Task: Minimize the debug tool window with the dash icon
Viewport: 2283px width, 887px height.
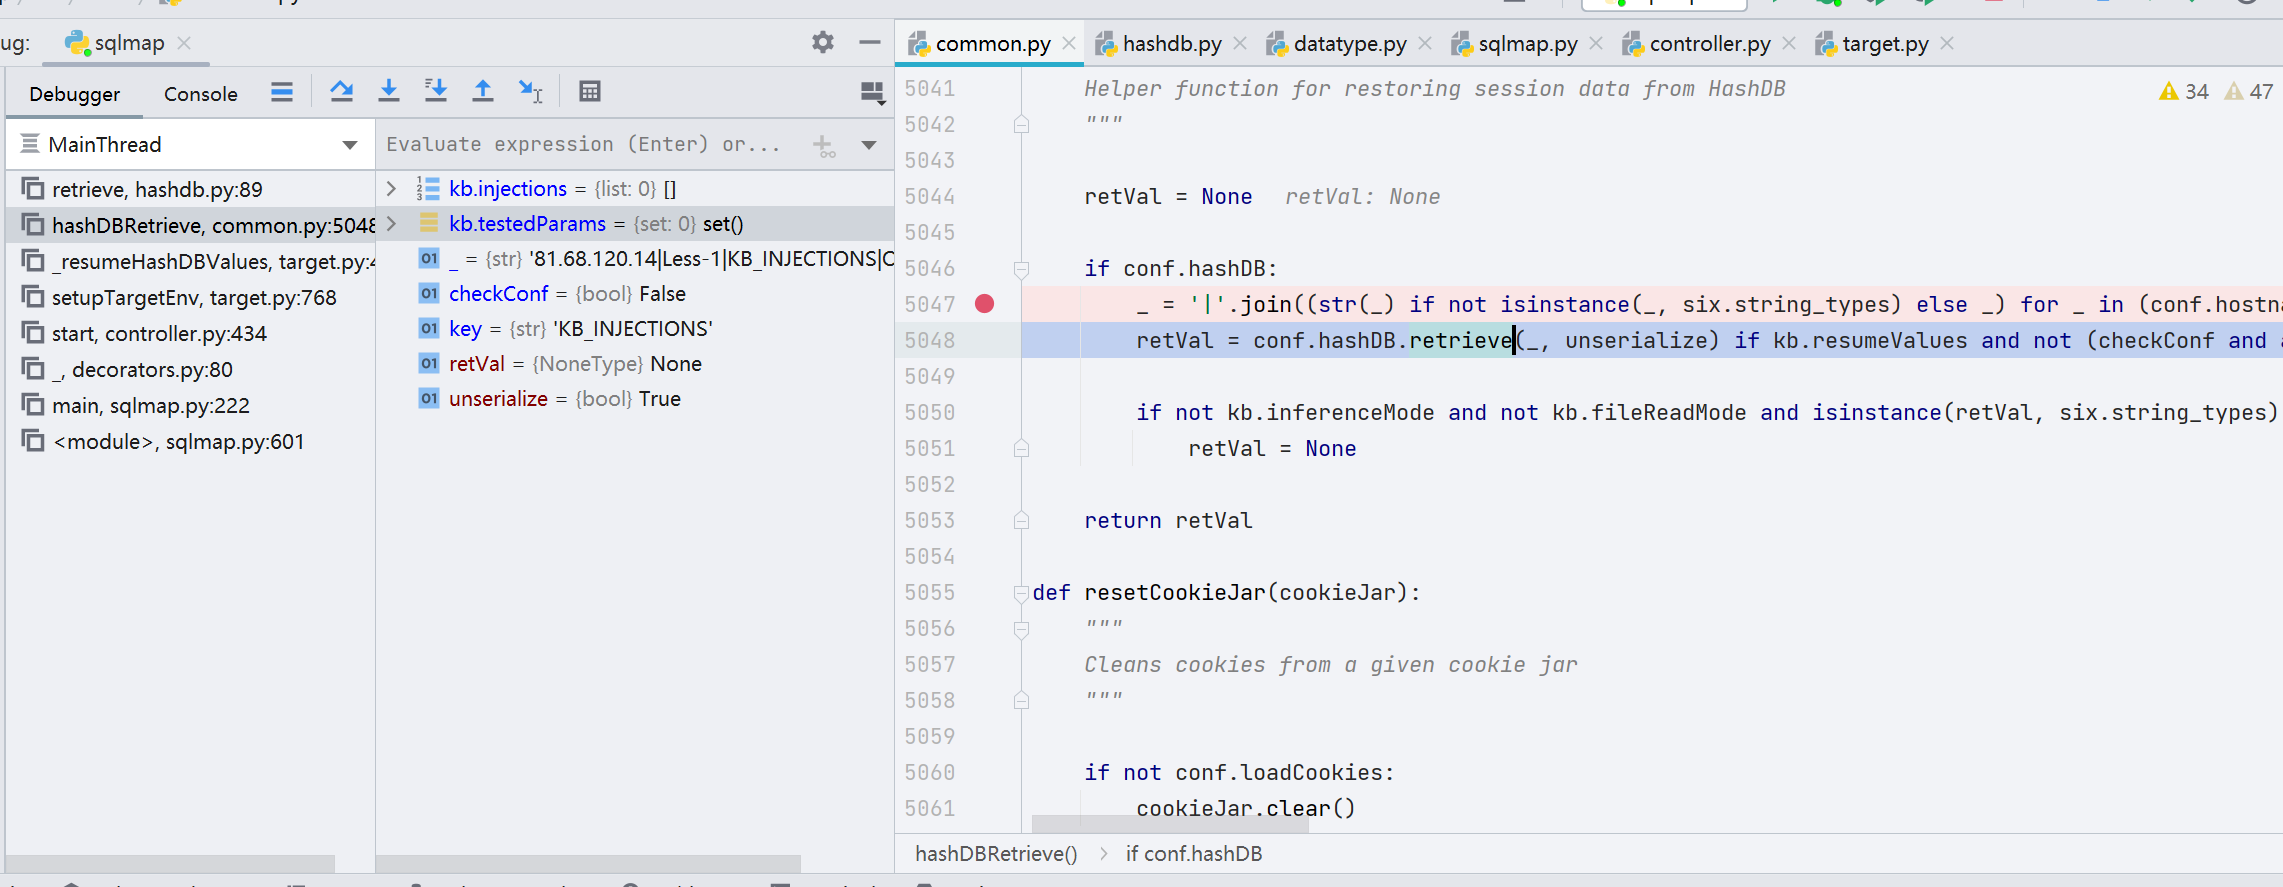Action: 869,42
